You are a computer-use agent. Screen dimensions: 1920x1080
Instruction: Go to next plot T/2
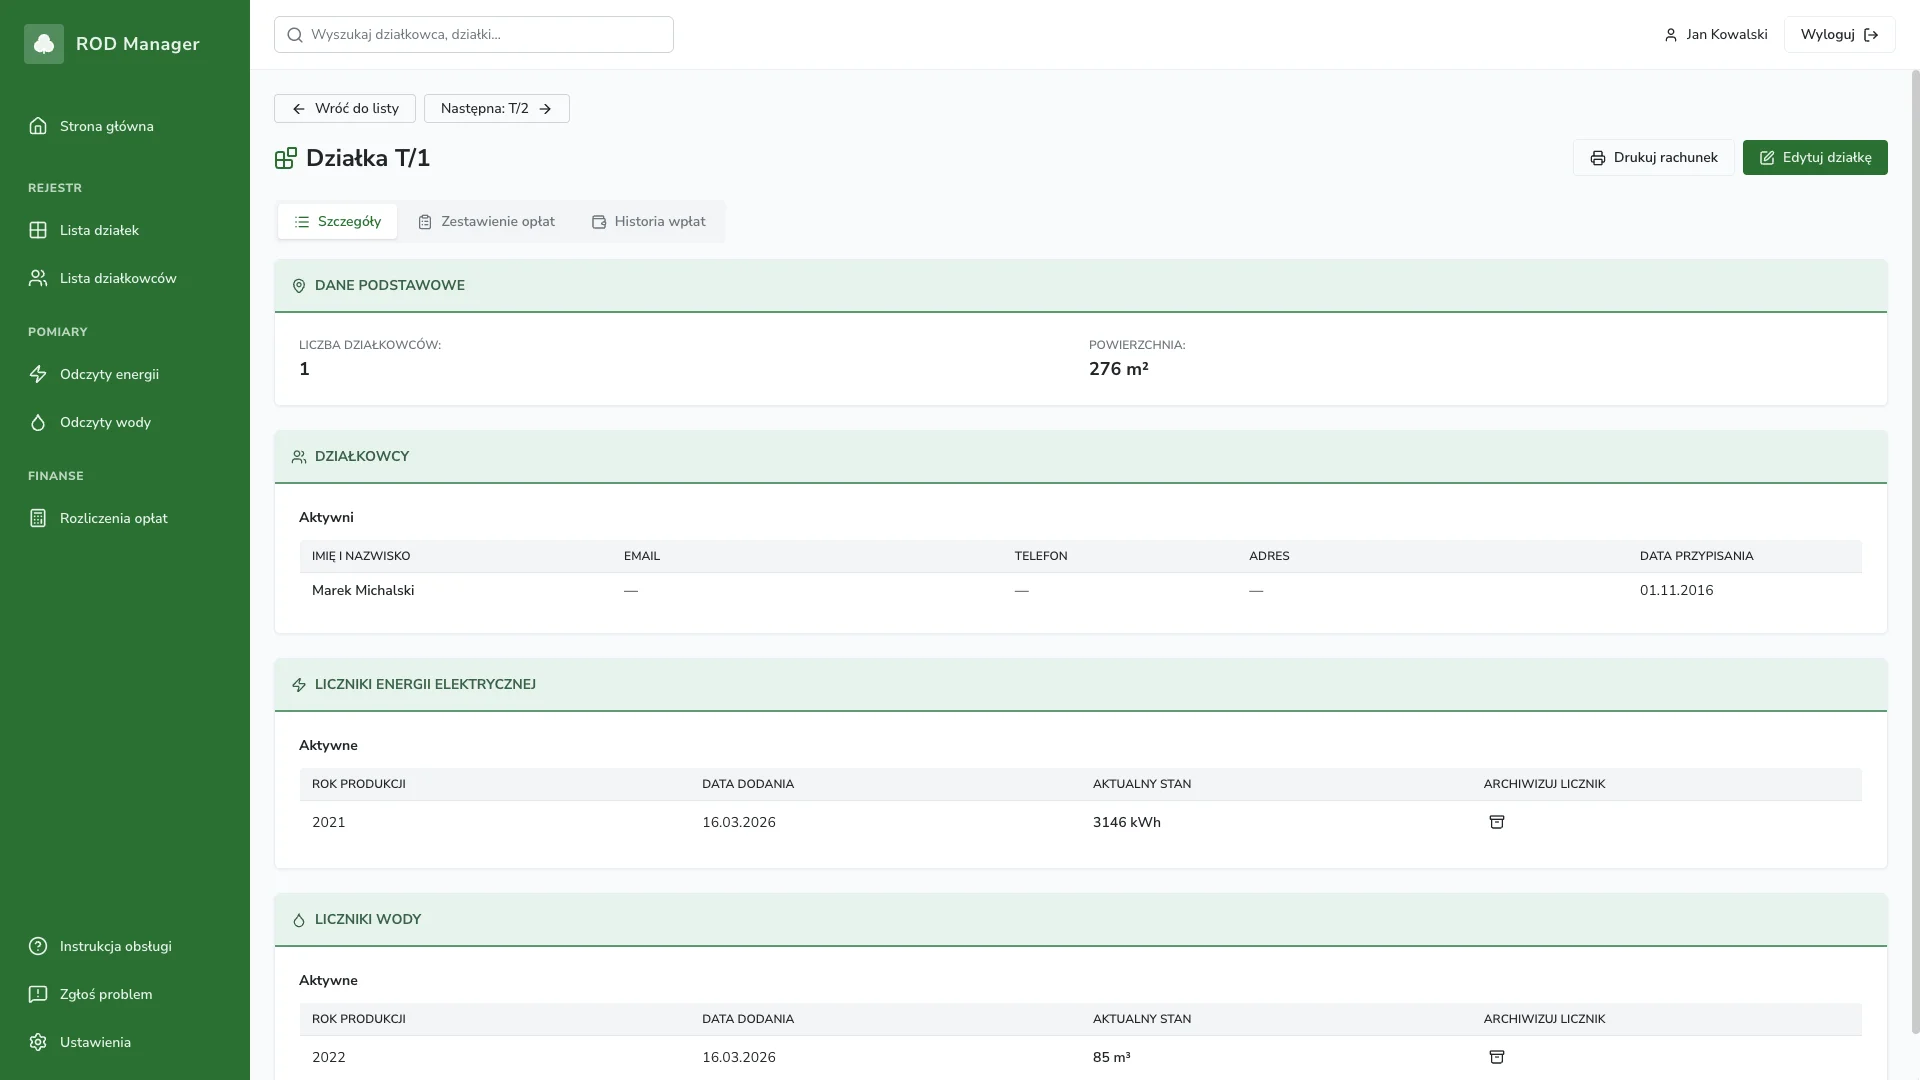pyautogui.click(x=496, y=109)
